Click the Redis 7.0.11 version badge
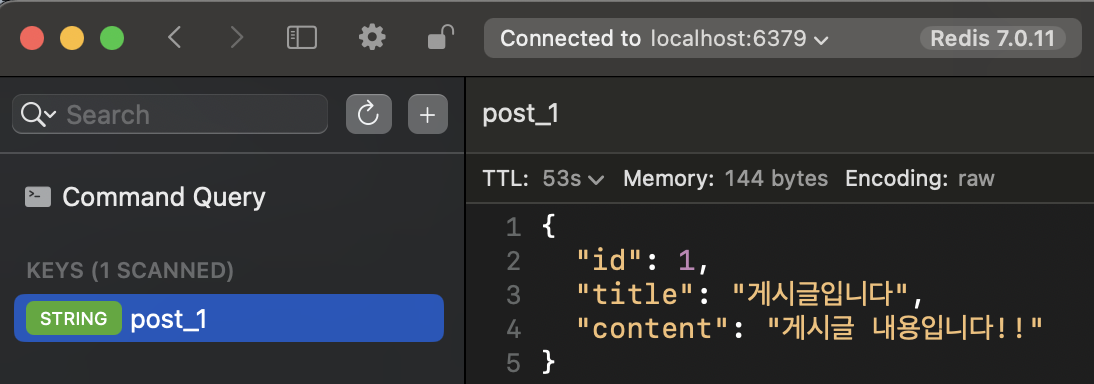The height and width of the screenshot is (384, 1094). click(x=992, y=38)
